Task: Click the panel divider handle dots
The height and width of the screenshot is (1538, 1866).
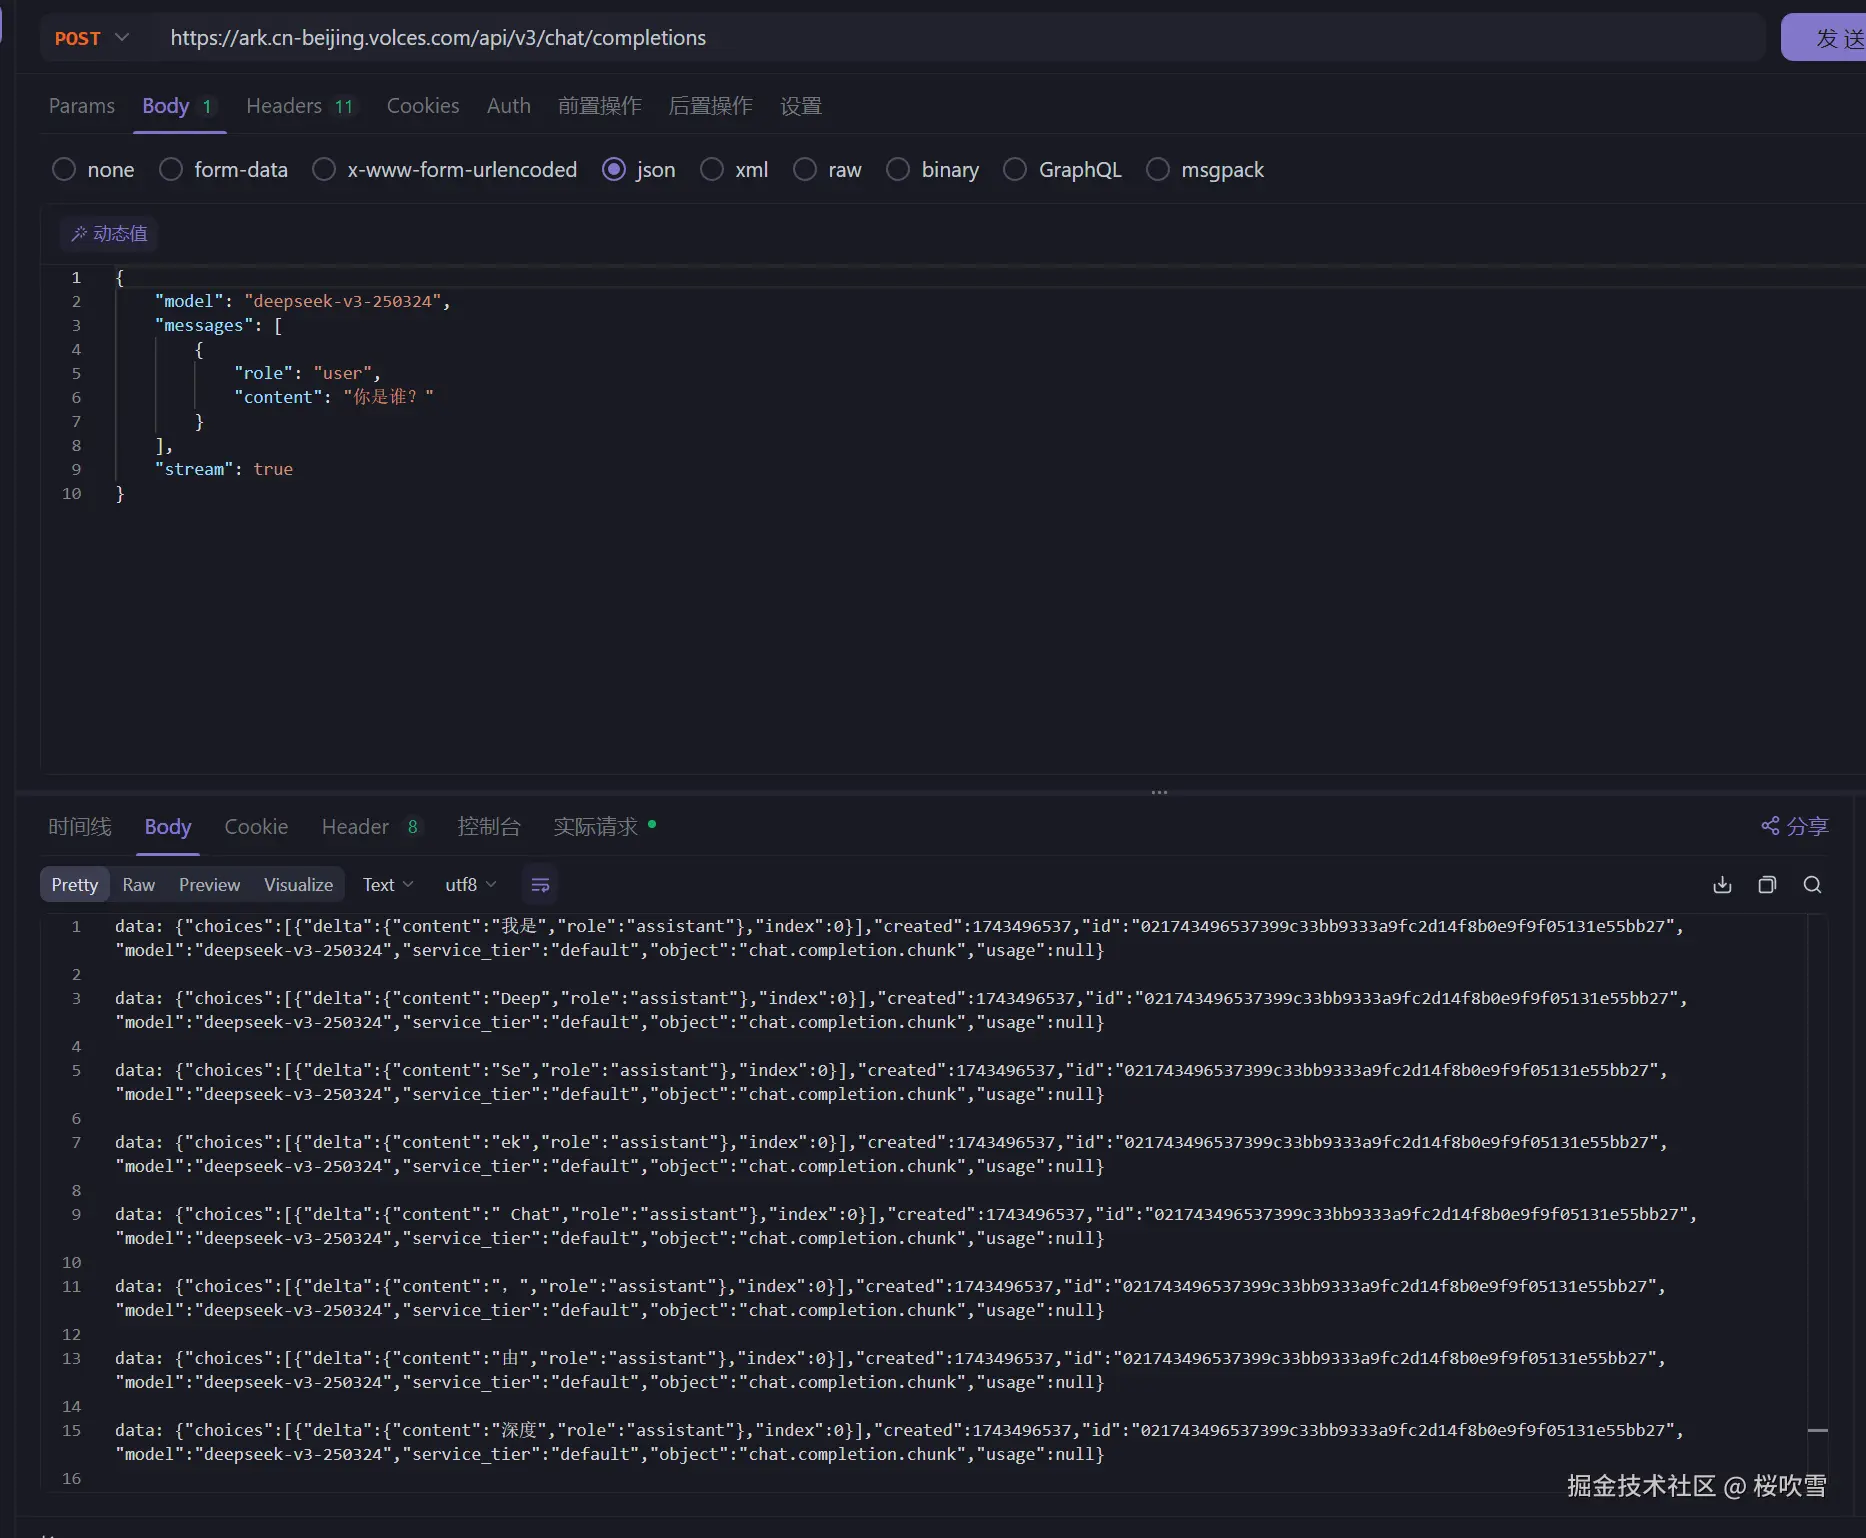Action: coord(1159,792)
